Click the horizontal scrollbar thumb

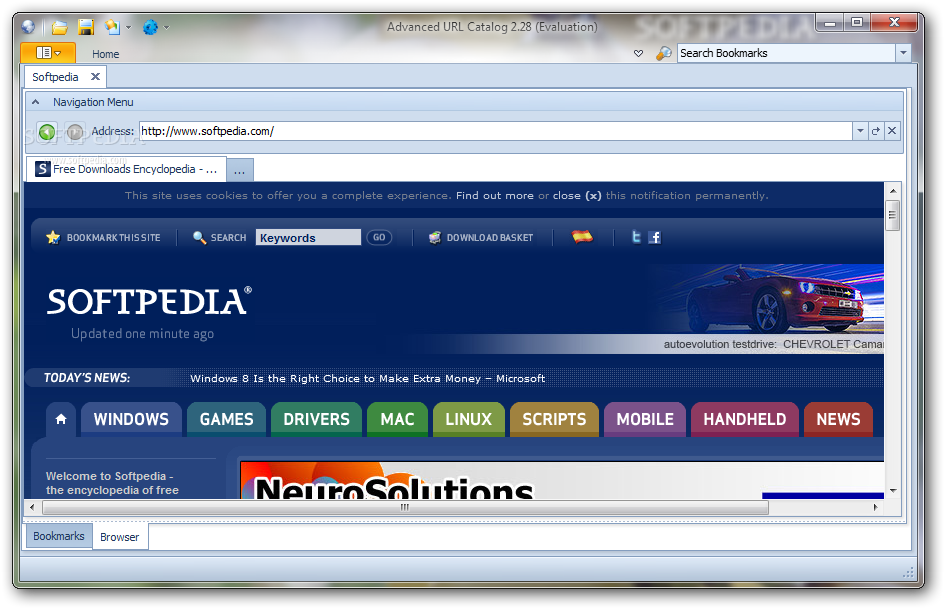[x=405, y=508]
